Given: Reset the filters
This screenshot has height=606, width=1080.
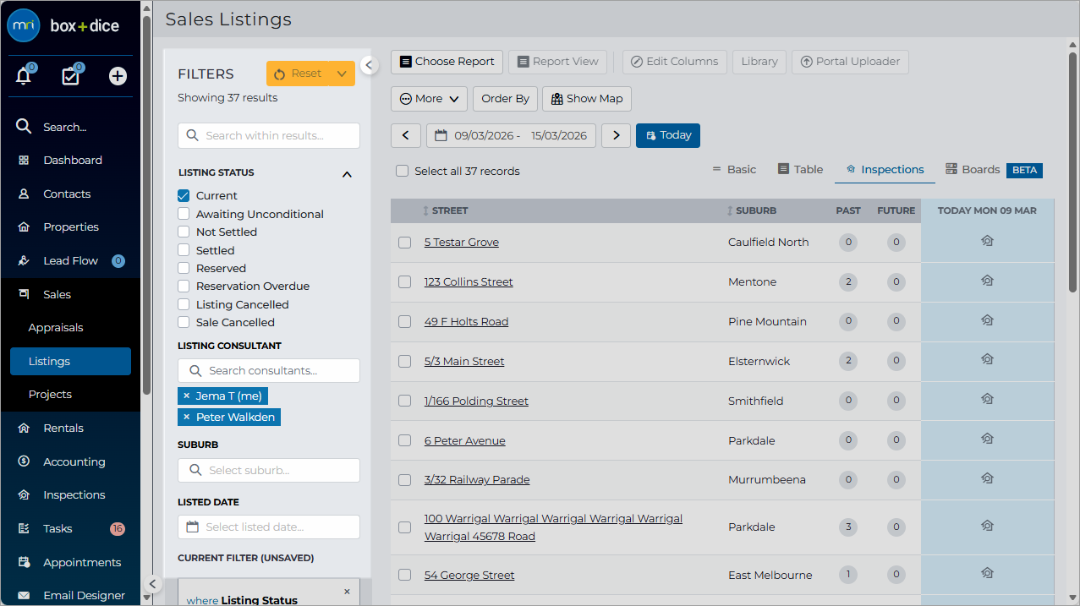Looking at the screenshot, I should tap(298, 74).
